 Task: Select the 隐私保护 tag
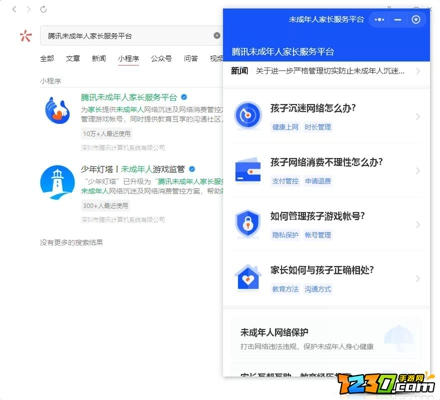285,235
